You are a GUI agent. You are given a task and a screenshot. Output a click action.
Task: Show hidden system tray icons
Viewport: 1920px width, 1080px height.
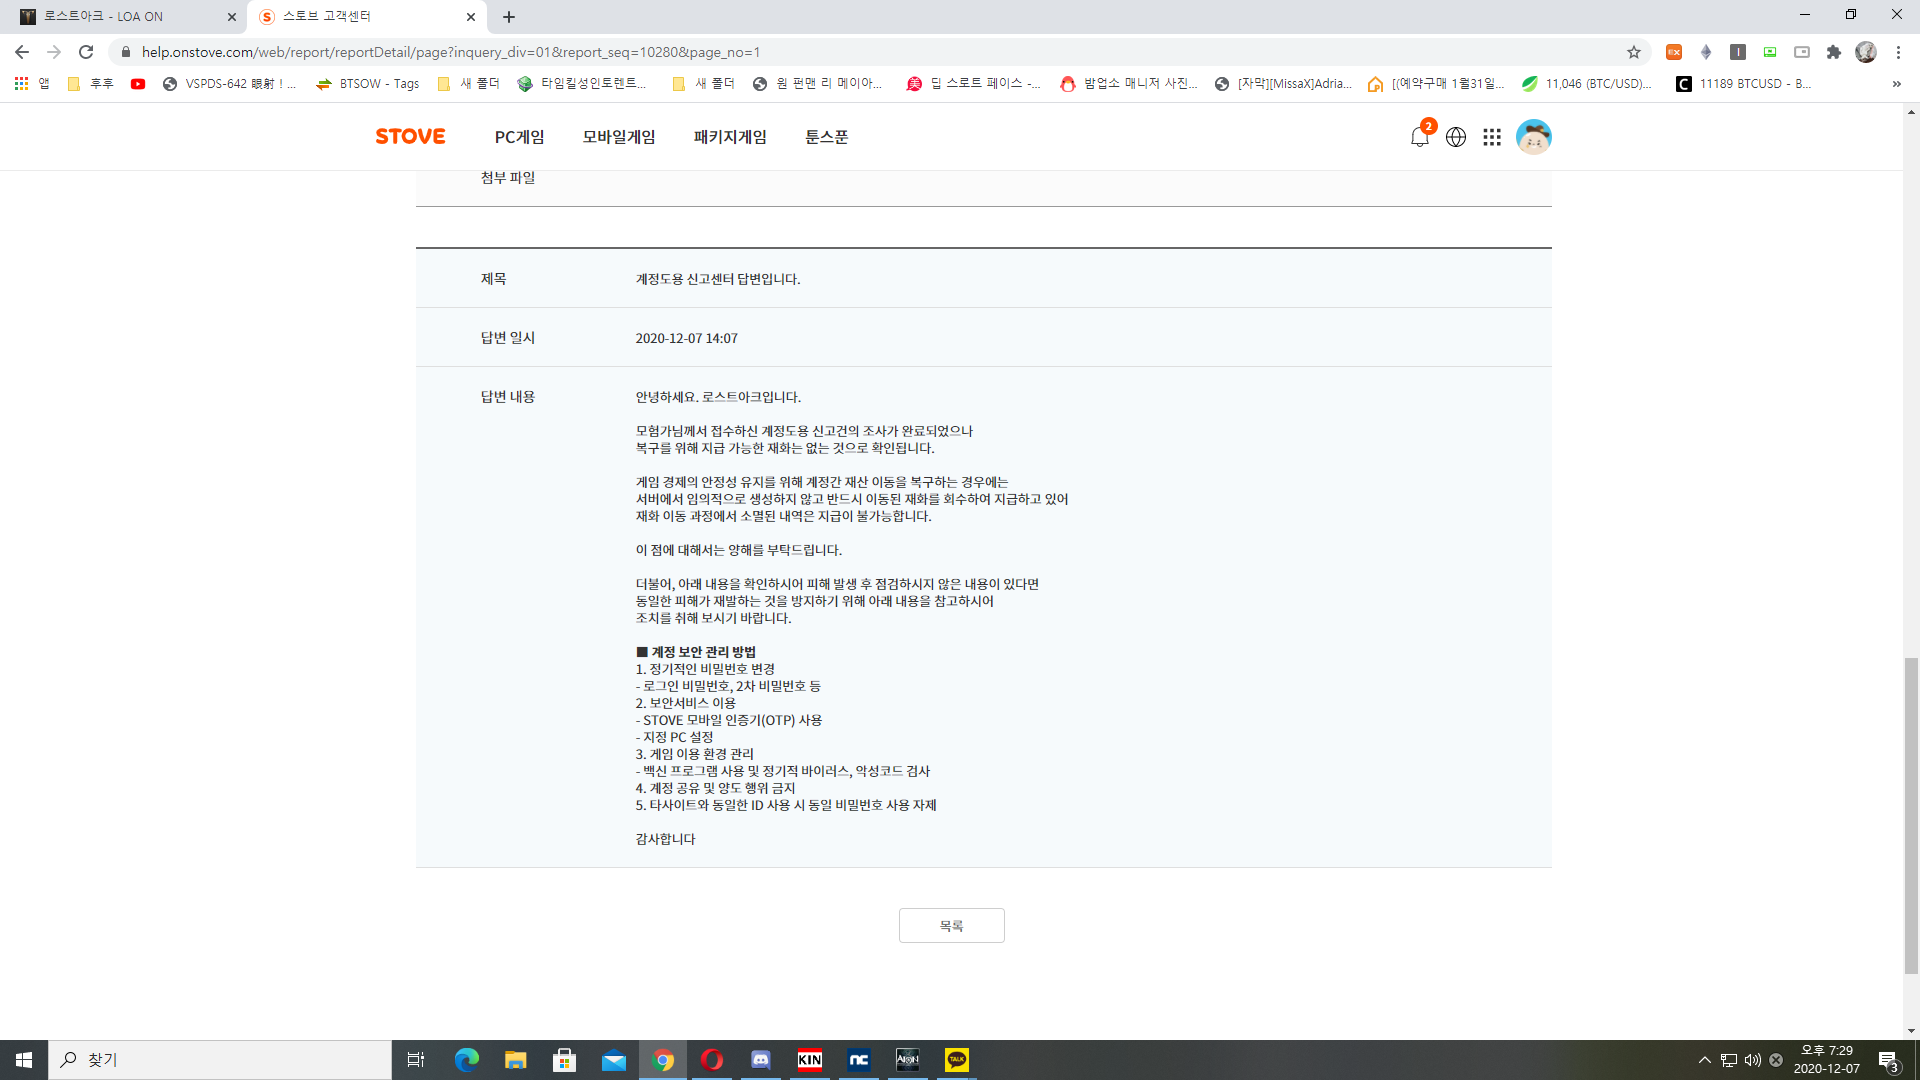pos(1705,1060)
